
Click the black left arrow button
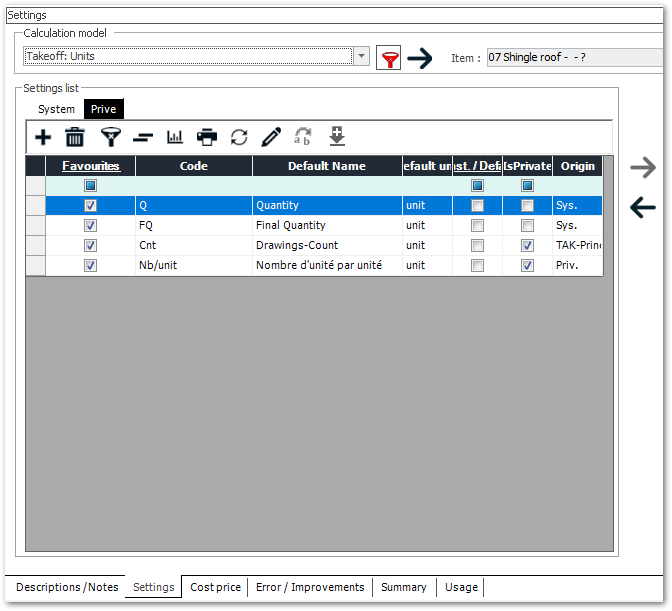pos(643,207)
